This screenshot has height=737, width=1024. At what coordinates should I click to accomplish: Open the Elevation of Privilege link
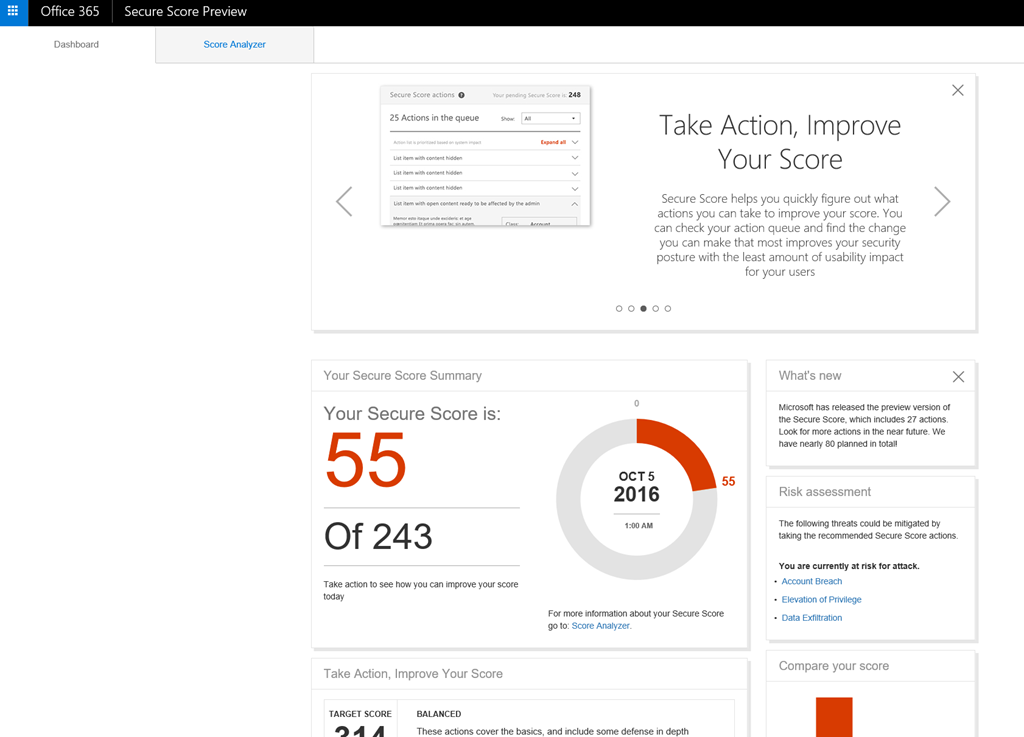(x=822, y=599)
